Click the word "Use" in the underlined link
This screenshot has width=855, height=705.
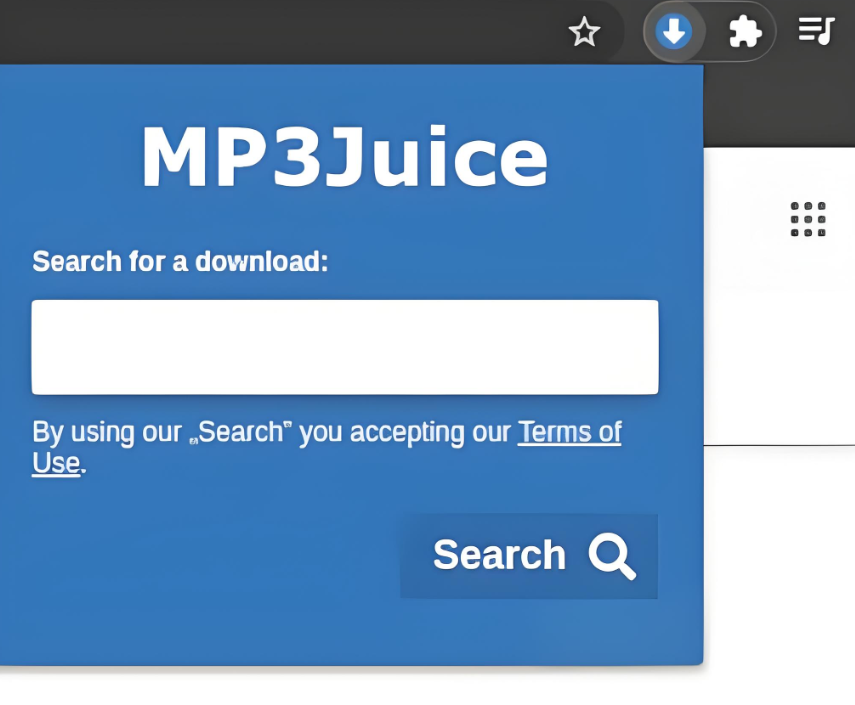pos(56,463)
